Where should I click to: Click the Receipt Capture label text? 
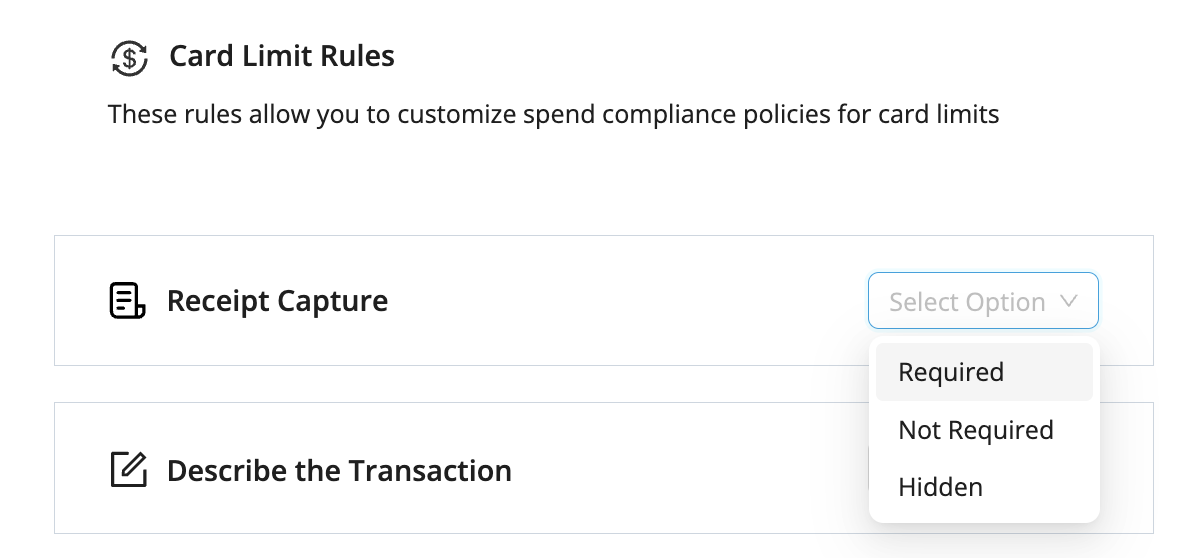pyautogui.click(x=277, y=301)
